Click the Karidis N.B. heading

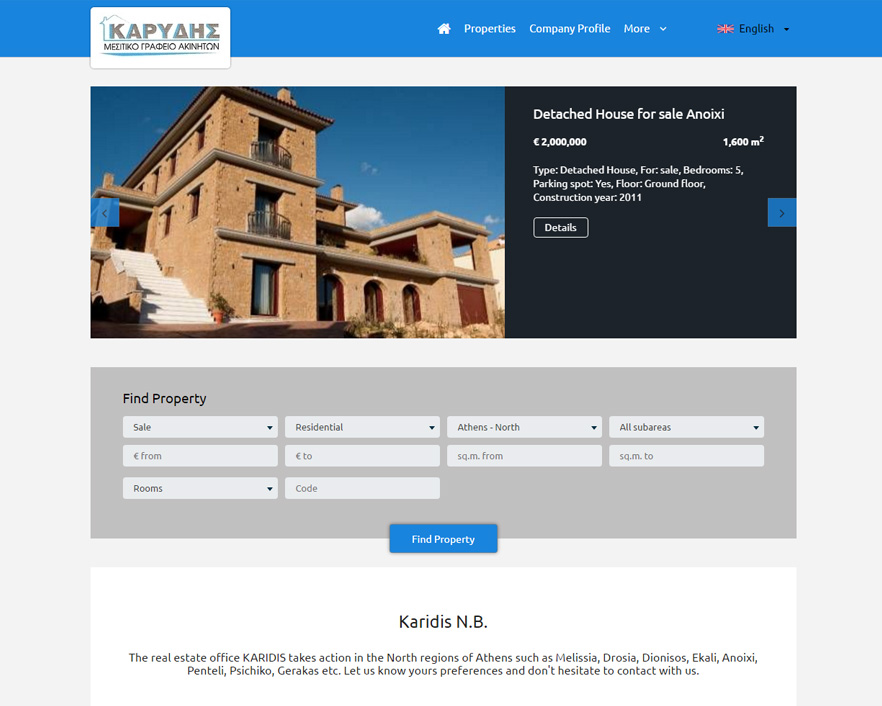pyautogui.click(x=443, y=622)
